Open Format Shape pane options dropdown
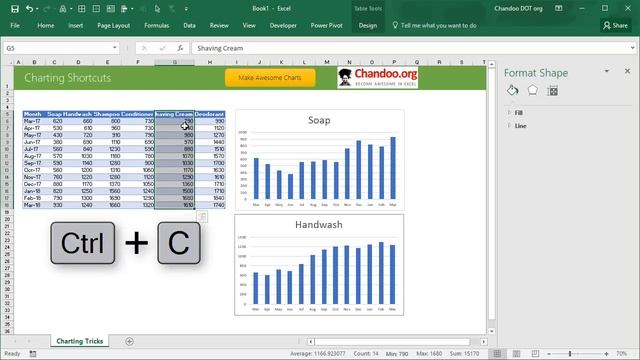Viewport: 640px width, 360px height. (x=607, y=71)
